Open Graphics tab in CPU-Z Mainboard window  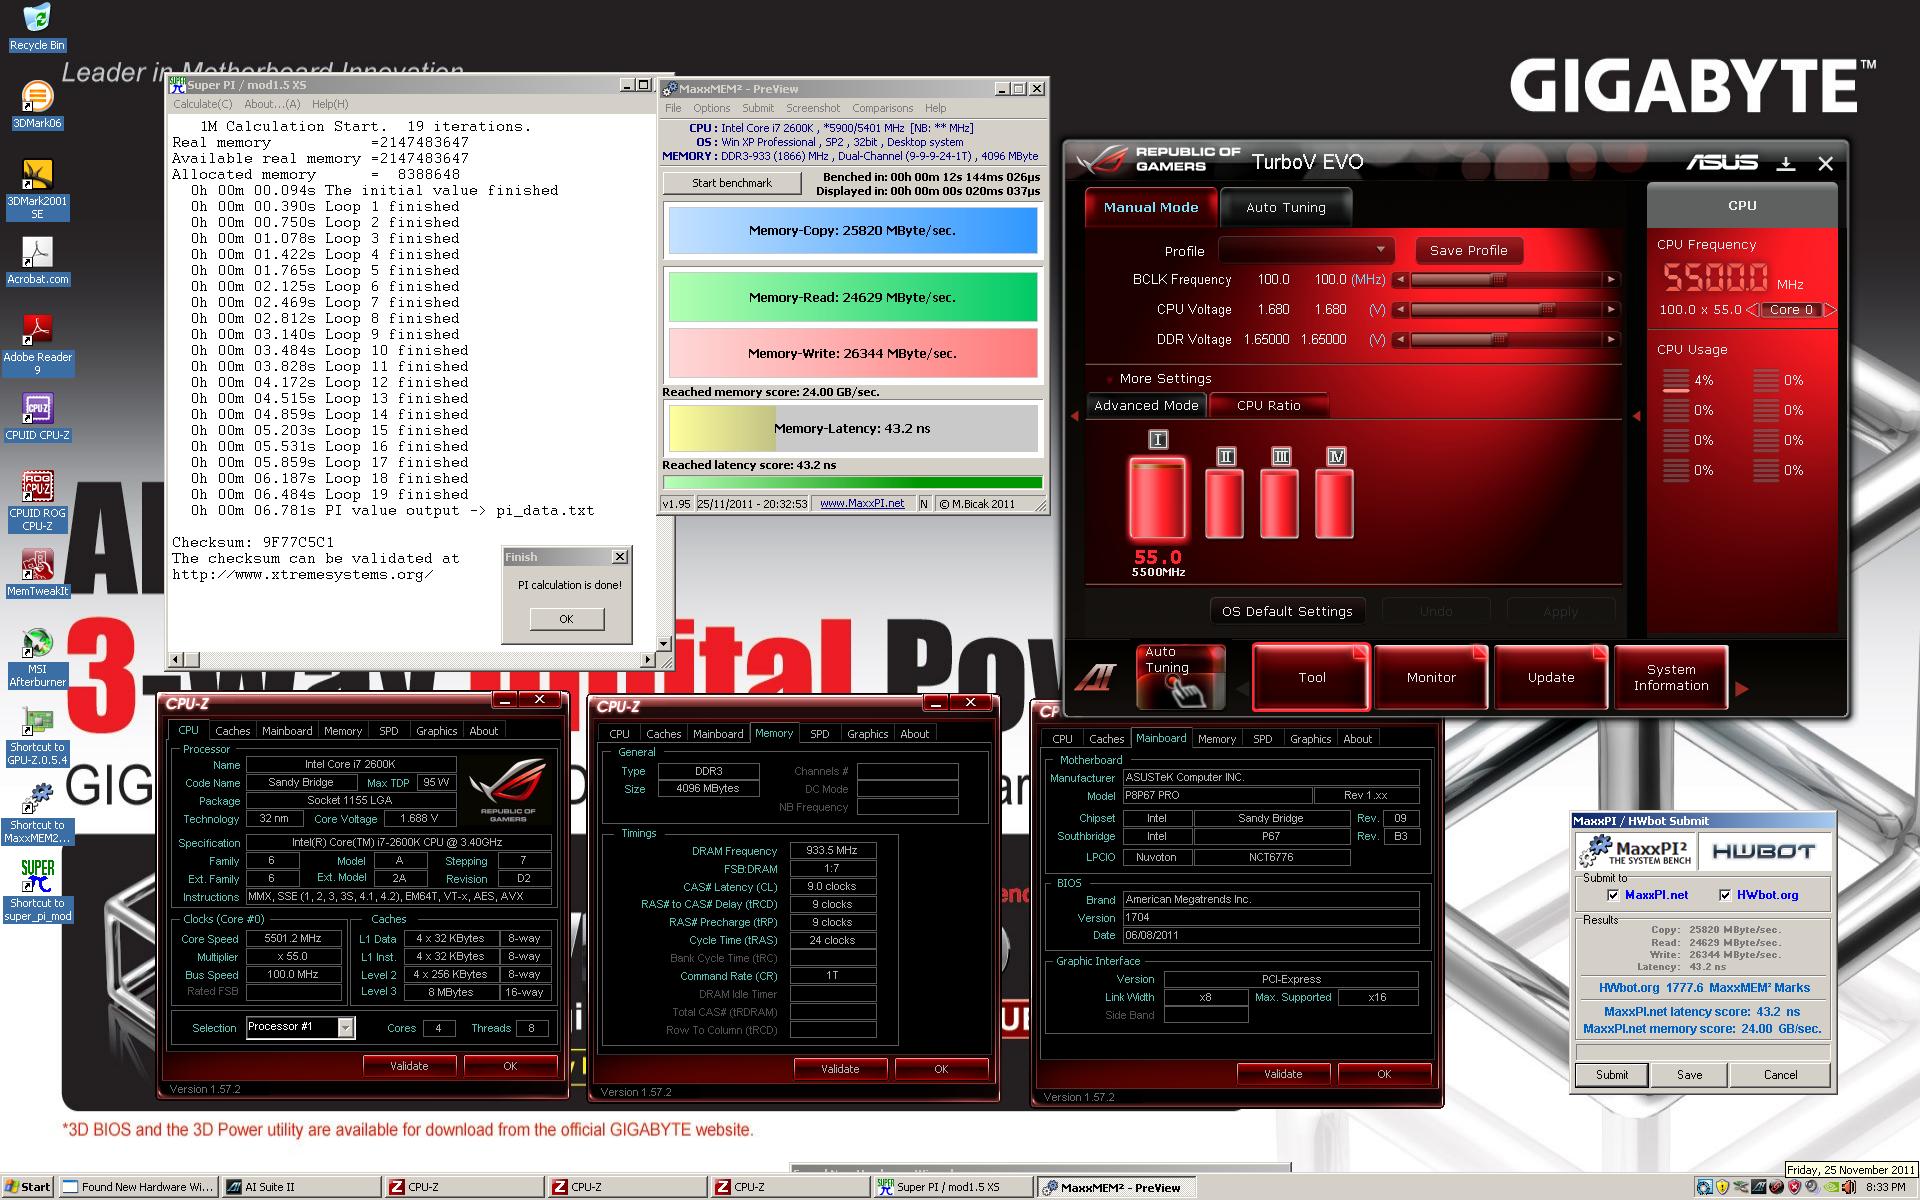(1310, 739)
